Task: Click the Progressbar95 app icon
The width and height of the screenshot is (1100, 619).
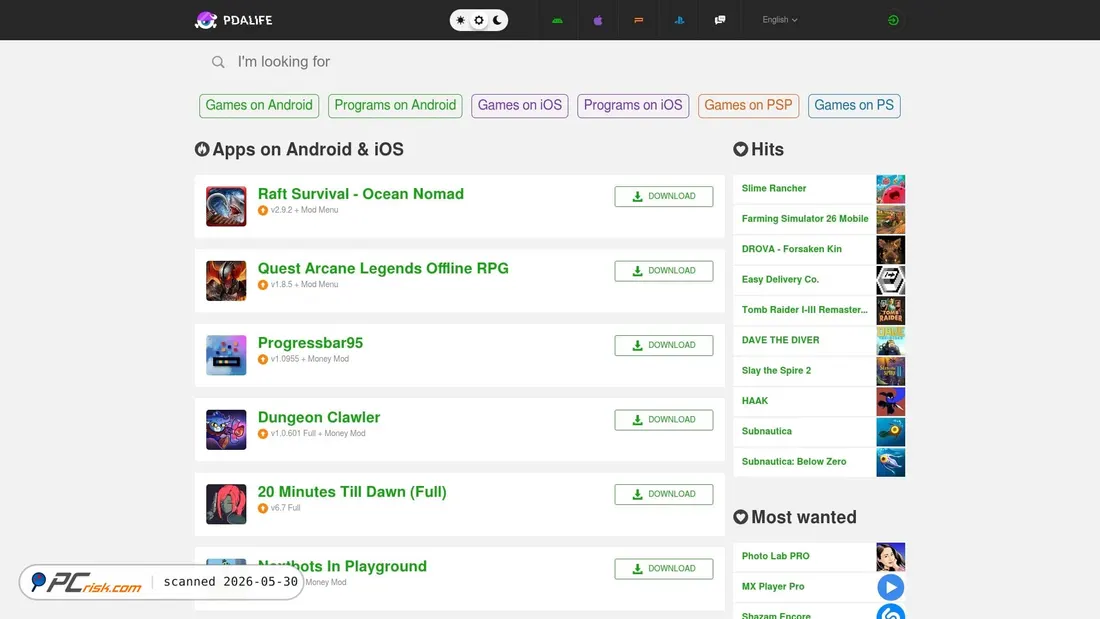Action: coord(226,355)
